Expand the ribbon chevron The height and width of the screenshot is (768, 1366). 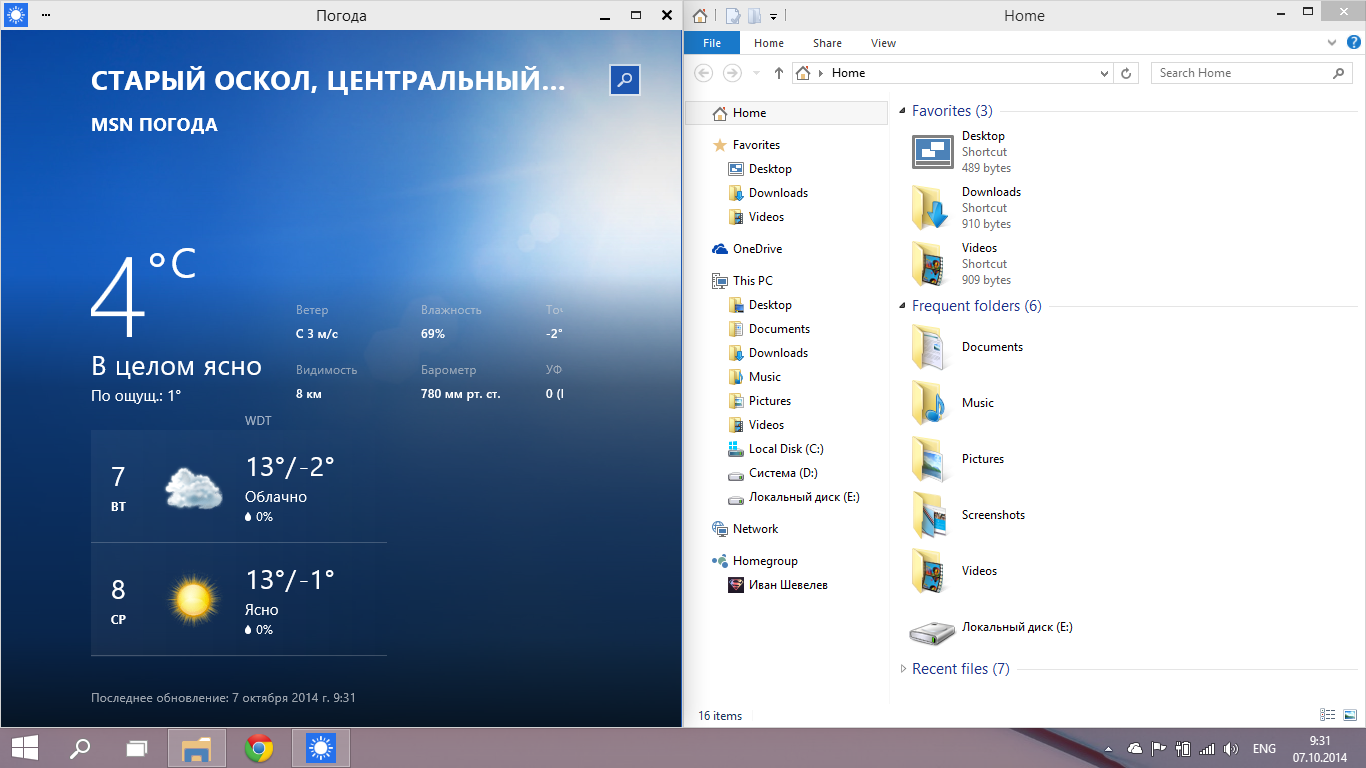1332,43
